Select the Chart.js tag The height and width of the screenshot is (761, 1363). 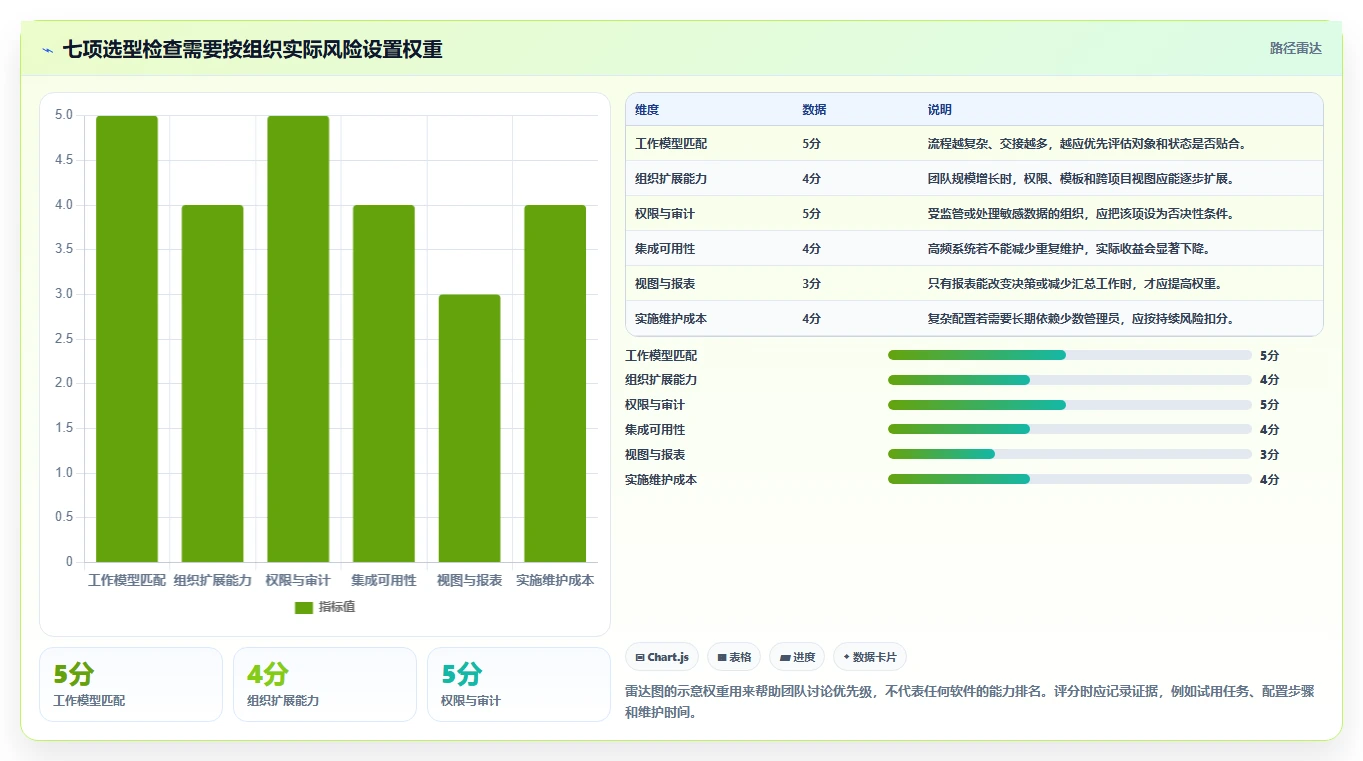coord(662,657)
